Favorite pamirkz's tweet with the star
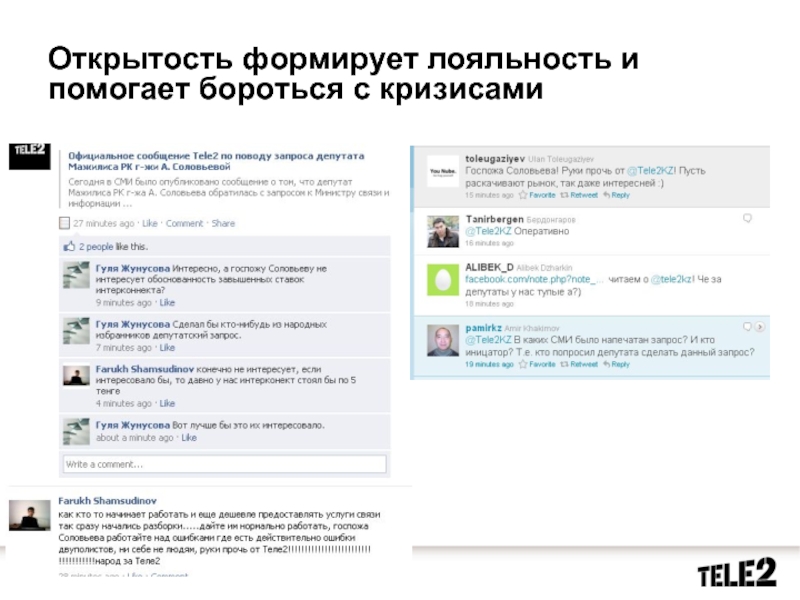800x600 pixels. tap(537, 364)
